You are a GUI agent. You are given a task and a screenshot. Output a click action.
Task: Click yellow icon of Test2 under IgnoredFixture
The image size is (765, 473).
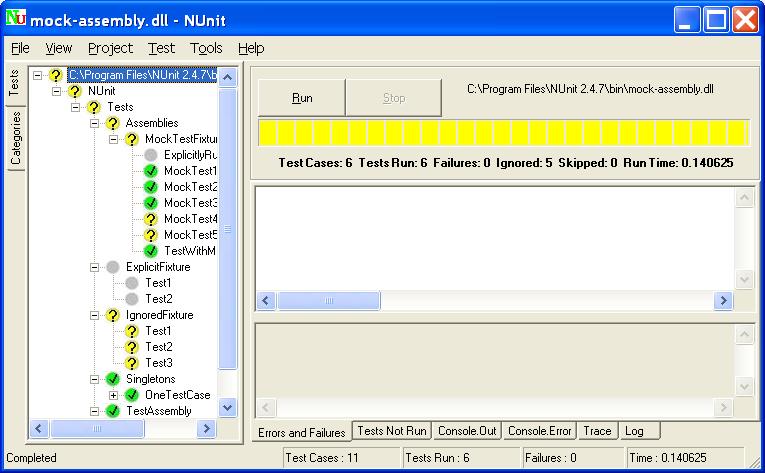click(132, 347)
